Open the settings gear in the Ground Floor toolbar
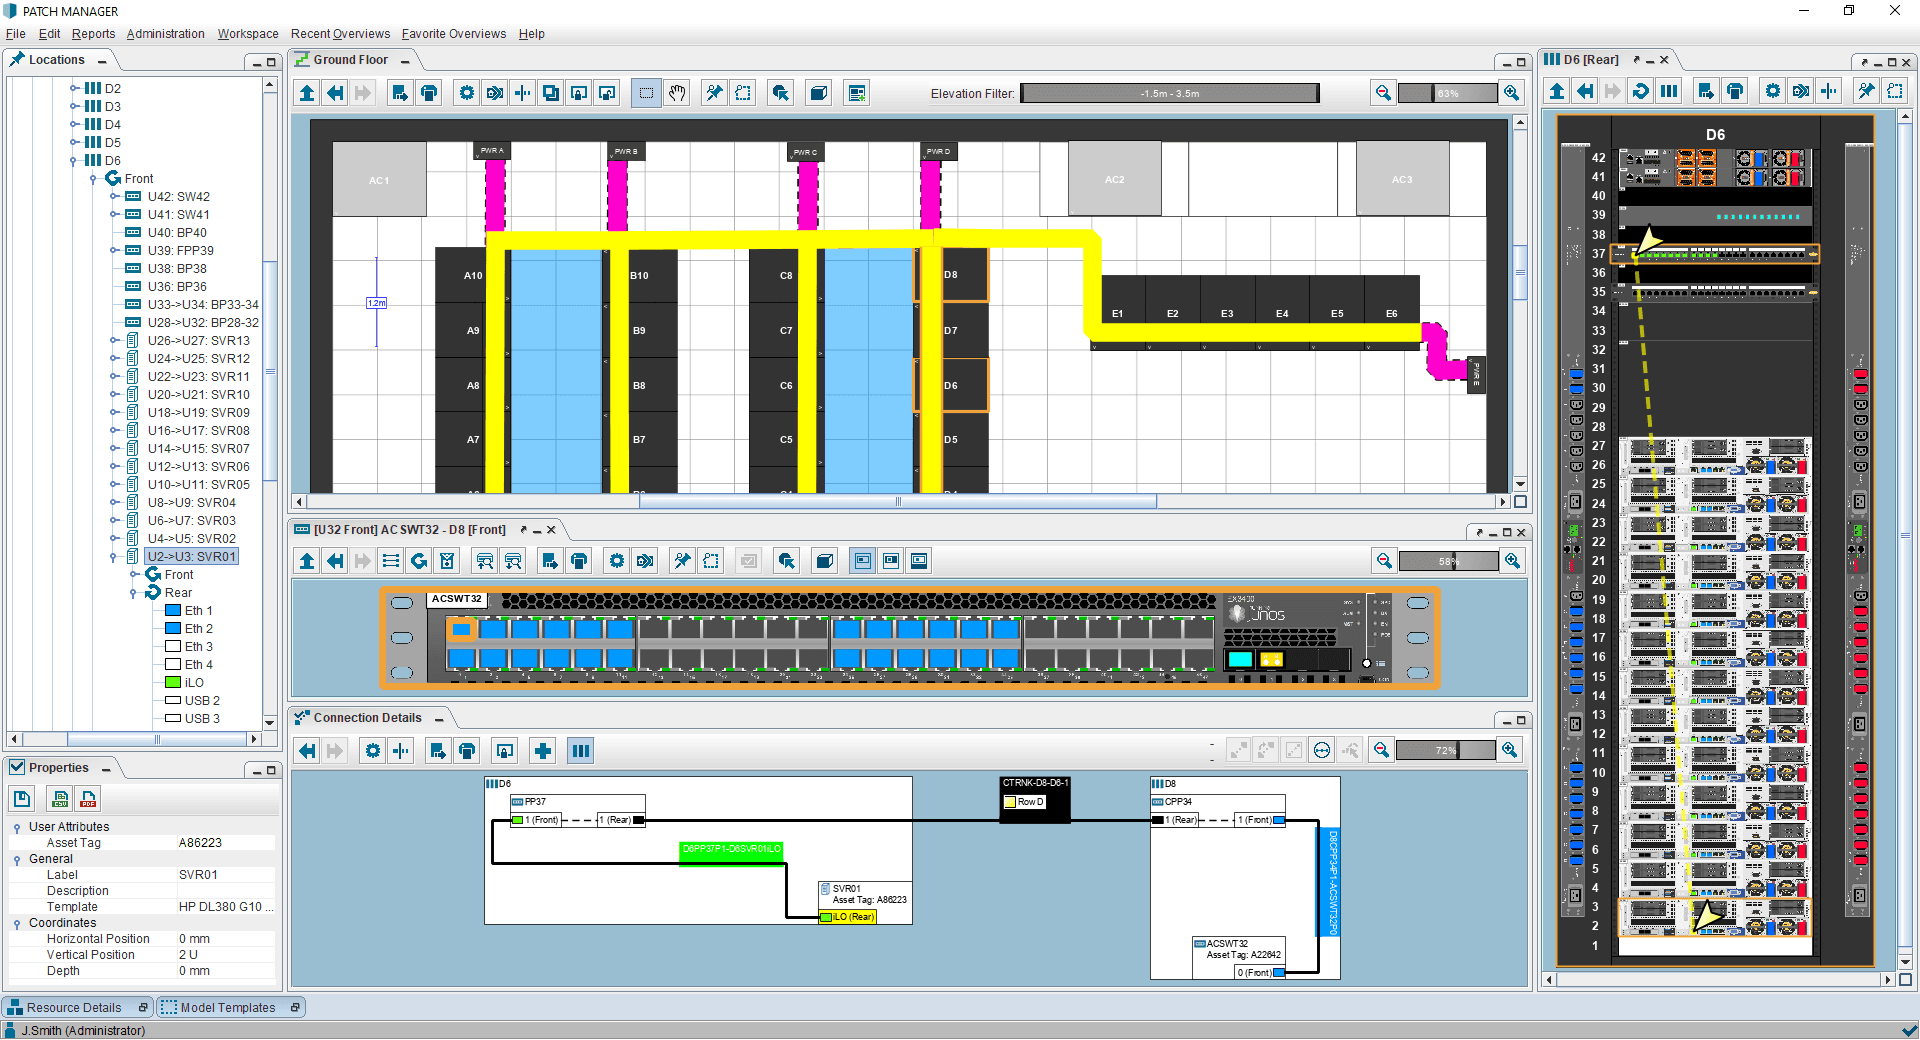Image resolution: width=1920 pixels, height=1040 pixels. [466, 92]
